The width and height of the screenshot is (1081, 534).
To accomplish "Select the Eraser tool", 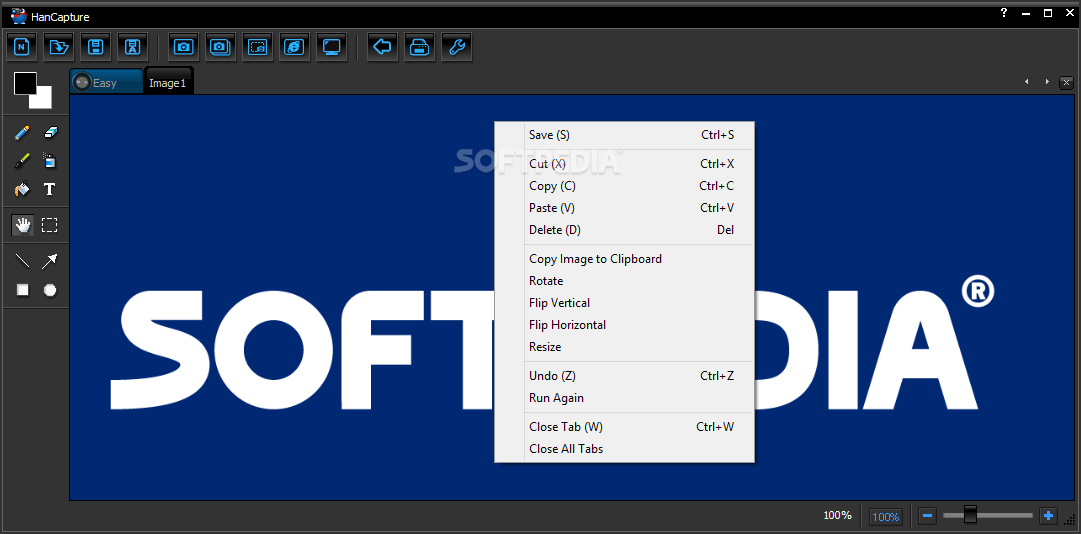I will pyautogui.click(x=50, y=132).
